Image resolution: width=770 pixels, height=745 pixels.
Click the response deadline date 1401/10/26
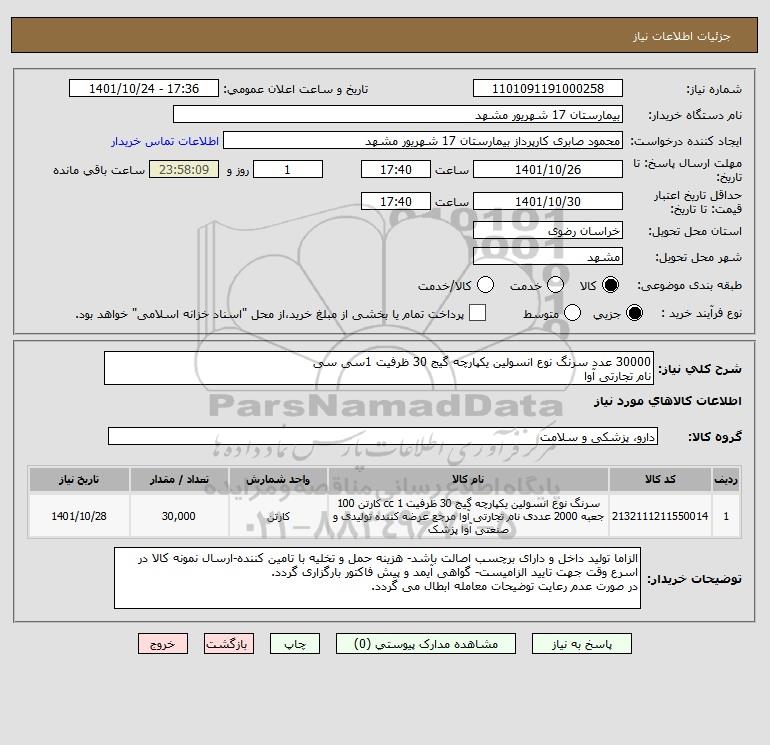click(x=548, y=169)
